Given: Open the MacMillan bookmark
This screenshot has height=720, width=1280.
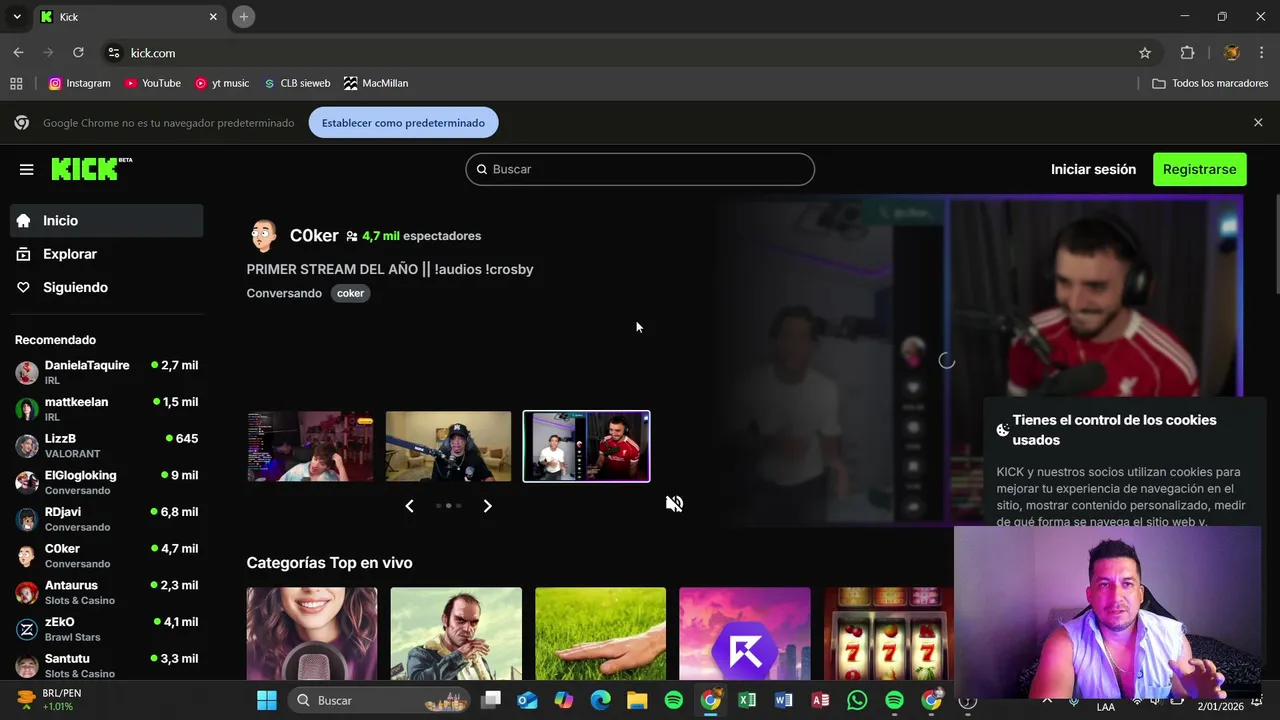Looking at the screenshot, I should click(376, 83).
